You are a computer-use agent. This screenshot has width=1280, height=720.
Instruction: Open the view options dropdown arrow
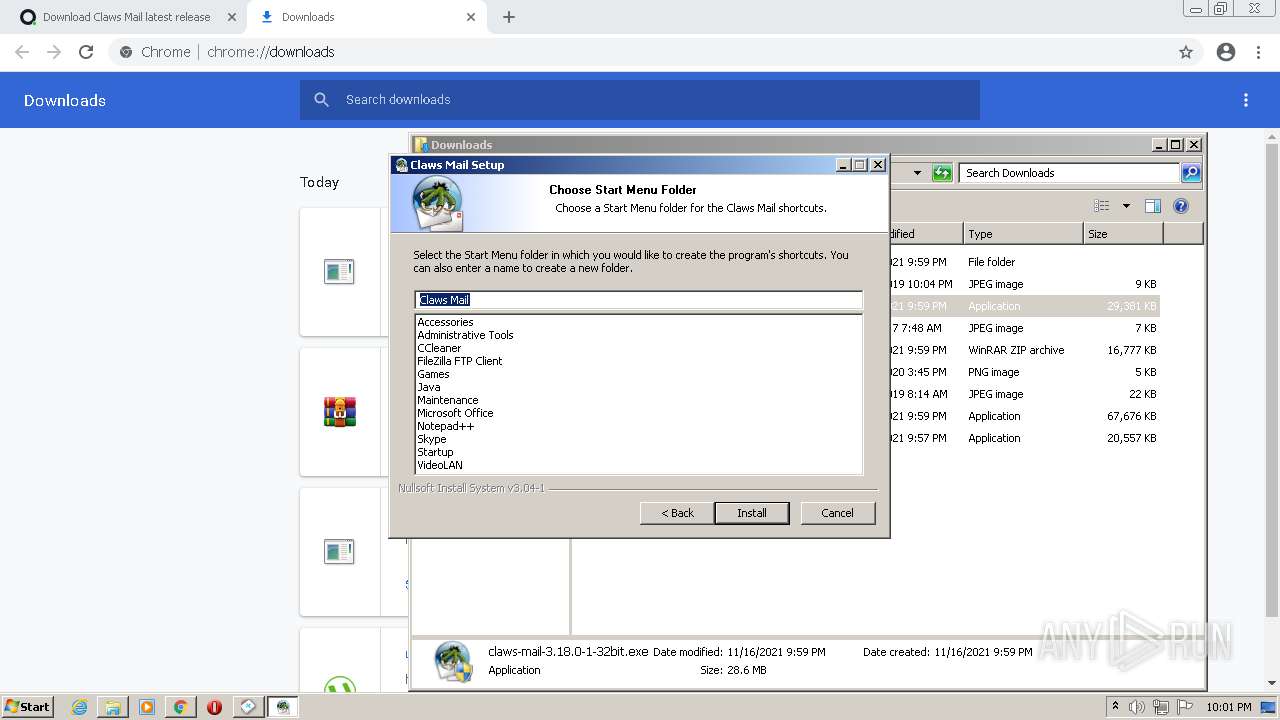pos(1126,206)
